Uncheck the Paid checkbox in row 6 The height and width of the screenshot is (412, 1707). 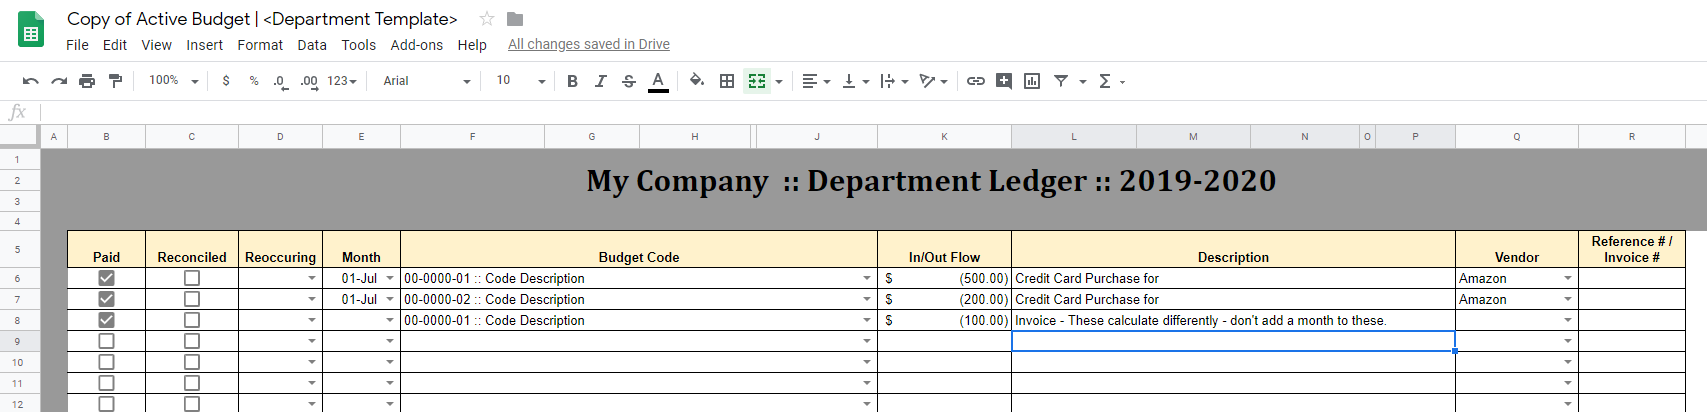(x=106, y=278)
